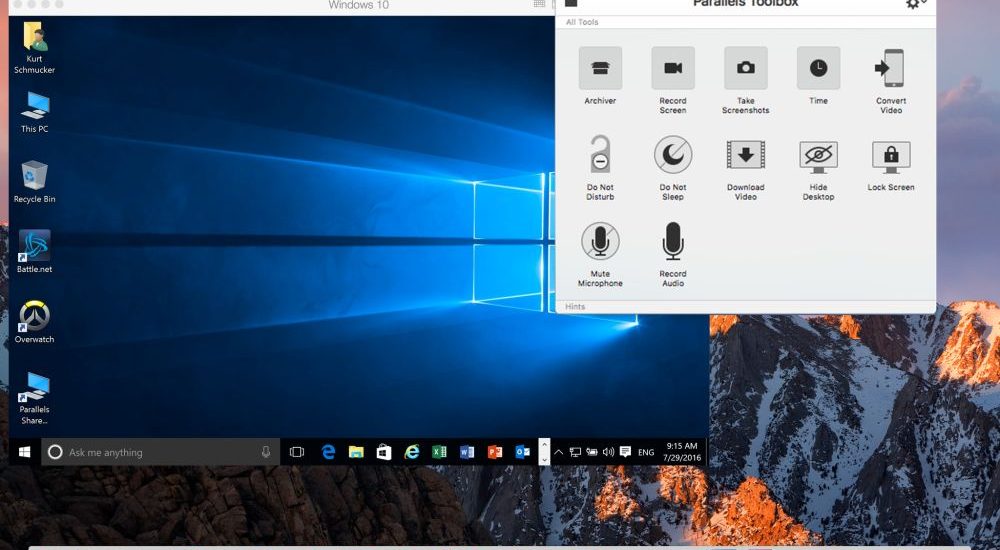Open the Windows Store from taskbar
Screen dimensions: 1000x550
(384, 452)
